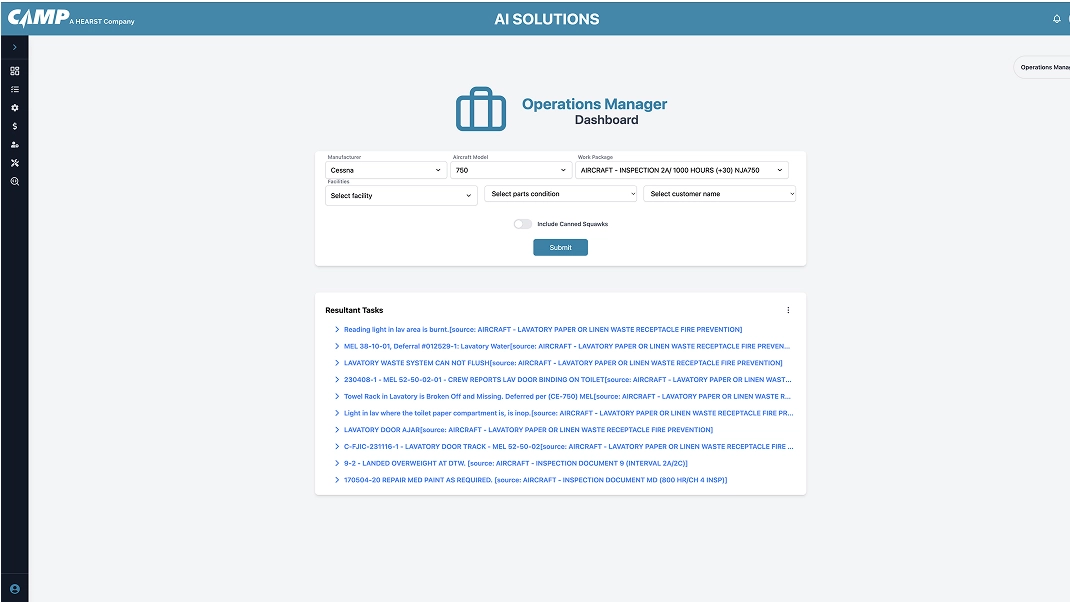Click the Operations Manager briefcase icon
1070x602 pixels.
pos(481,109)
